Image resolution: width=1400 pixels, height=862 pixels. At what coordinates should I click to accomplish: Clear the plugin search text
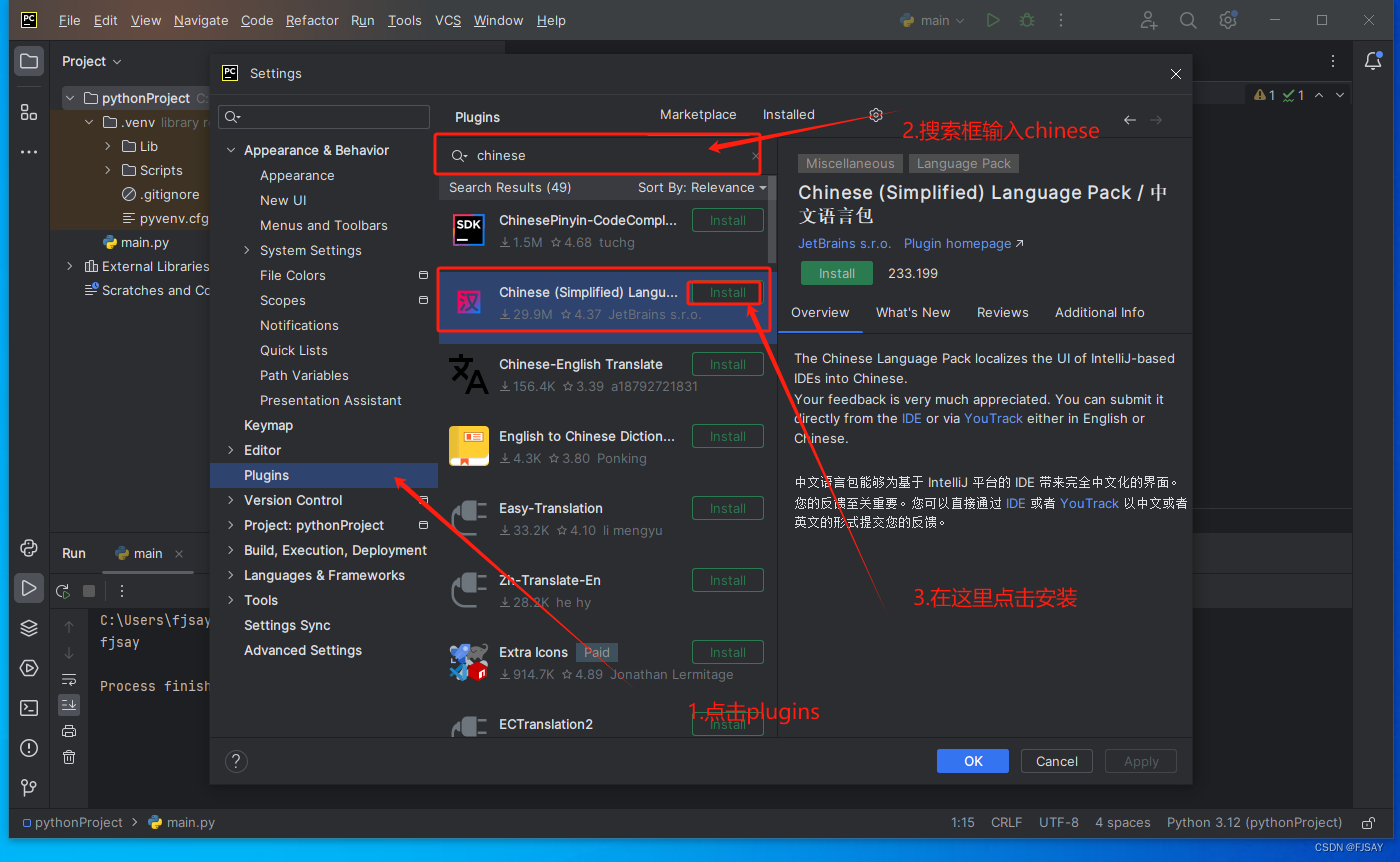(x=755, y=156)
